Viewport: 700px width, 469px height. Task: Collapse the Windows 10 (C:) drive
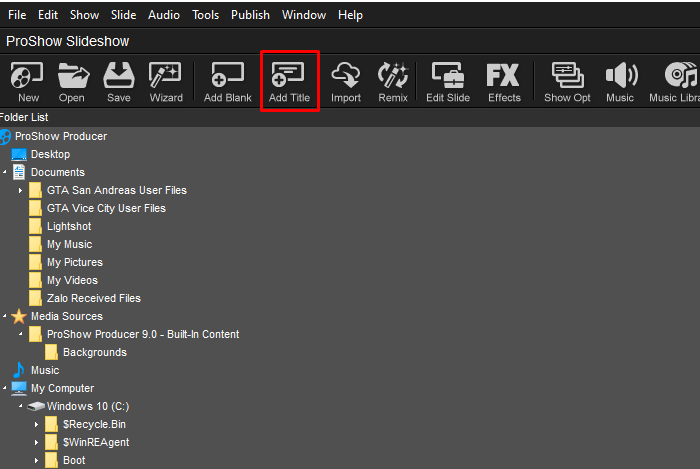pyautogui.click(x=21, y=406)
